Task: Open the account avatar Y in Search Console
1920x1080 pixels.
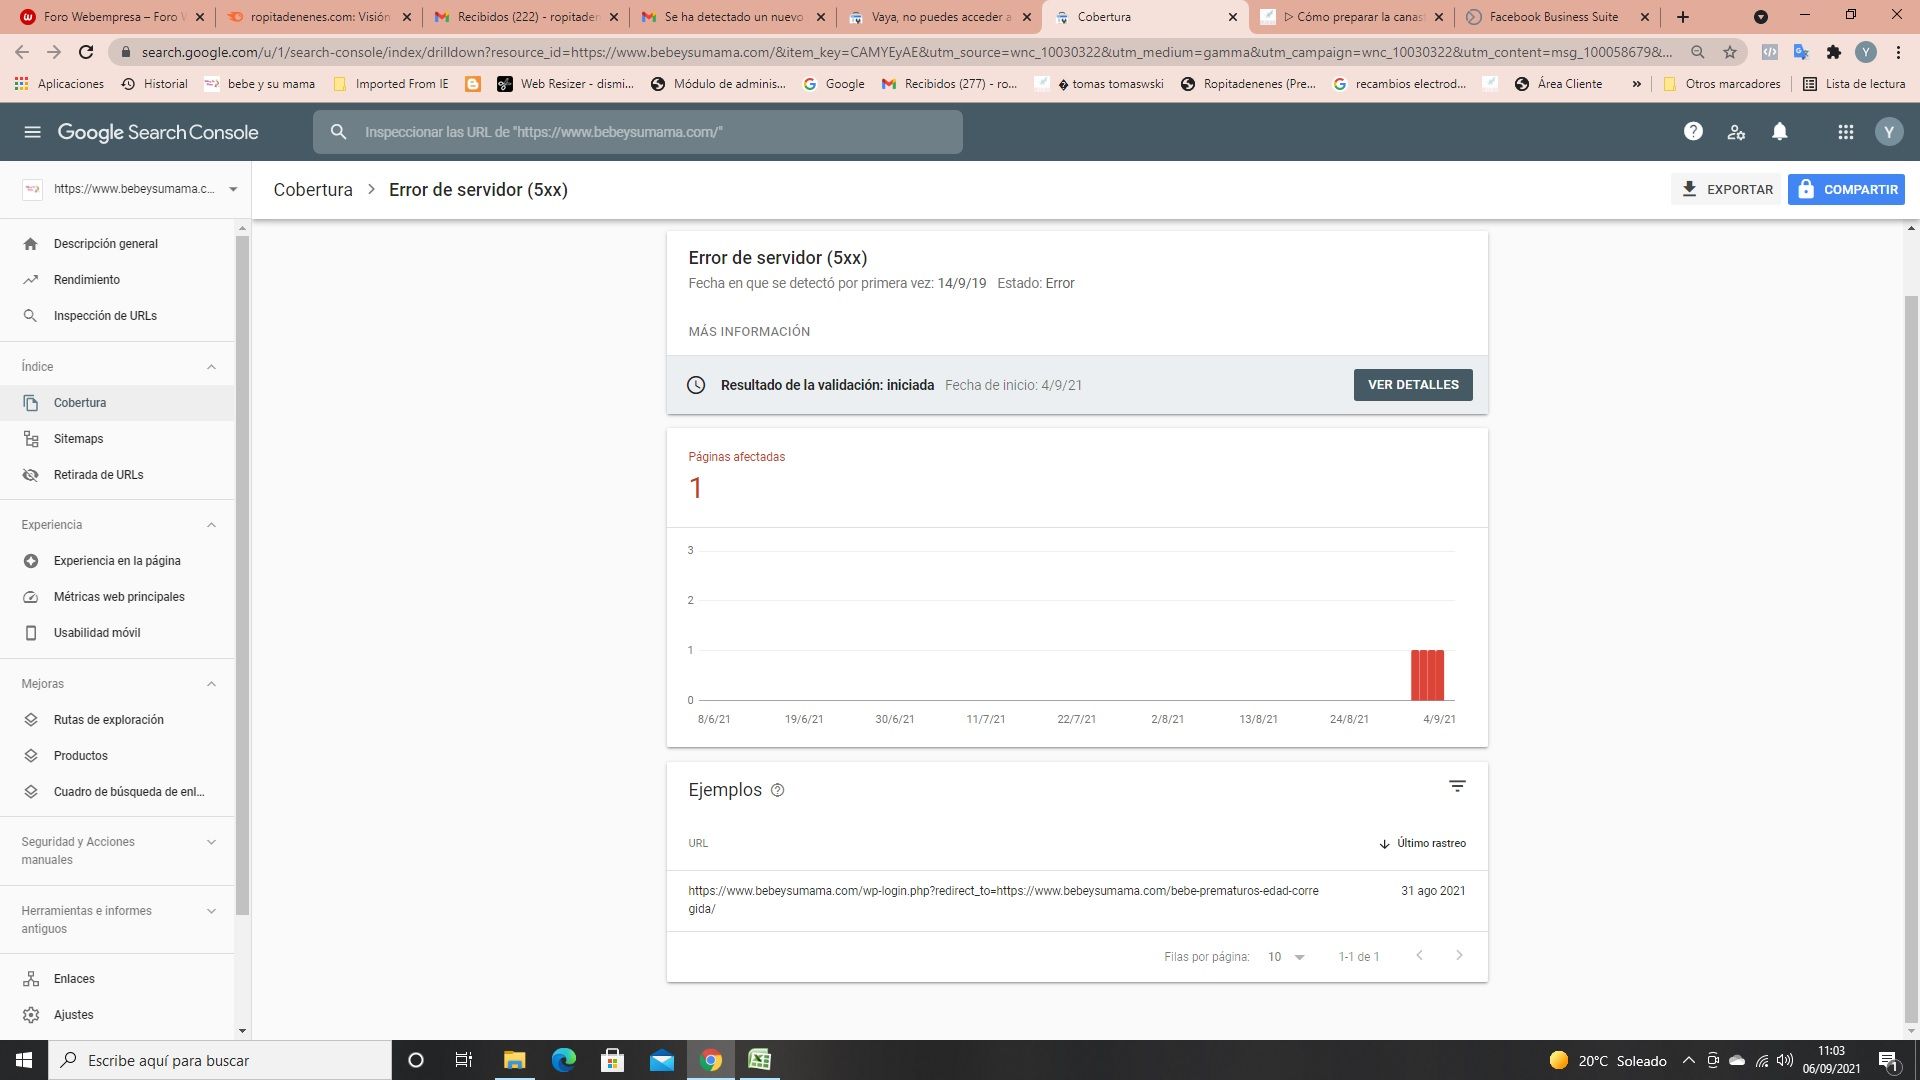Action: pyautogui.click(x=1889, y=132)
